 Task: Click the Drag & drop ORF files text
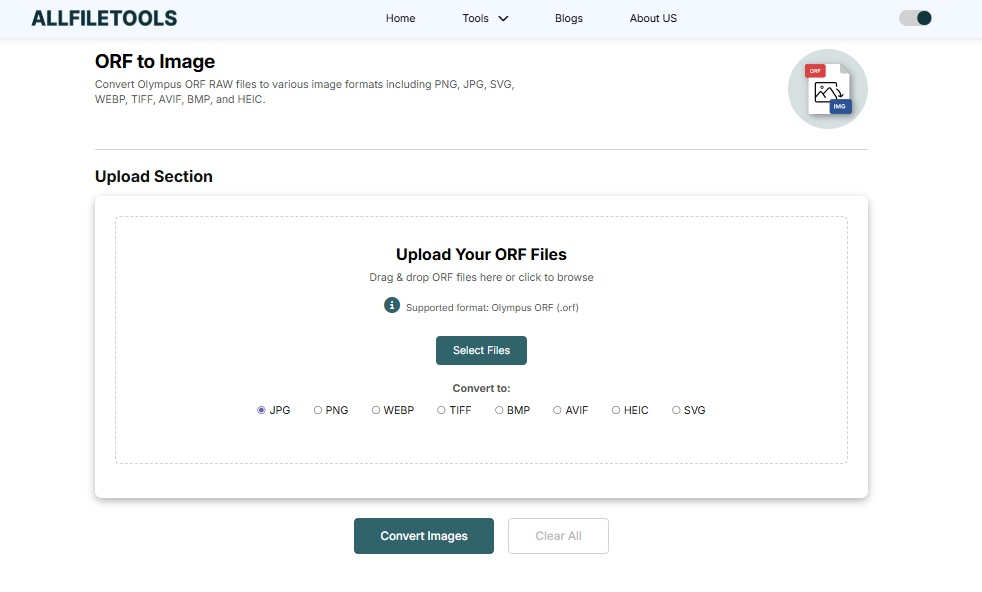481,278
